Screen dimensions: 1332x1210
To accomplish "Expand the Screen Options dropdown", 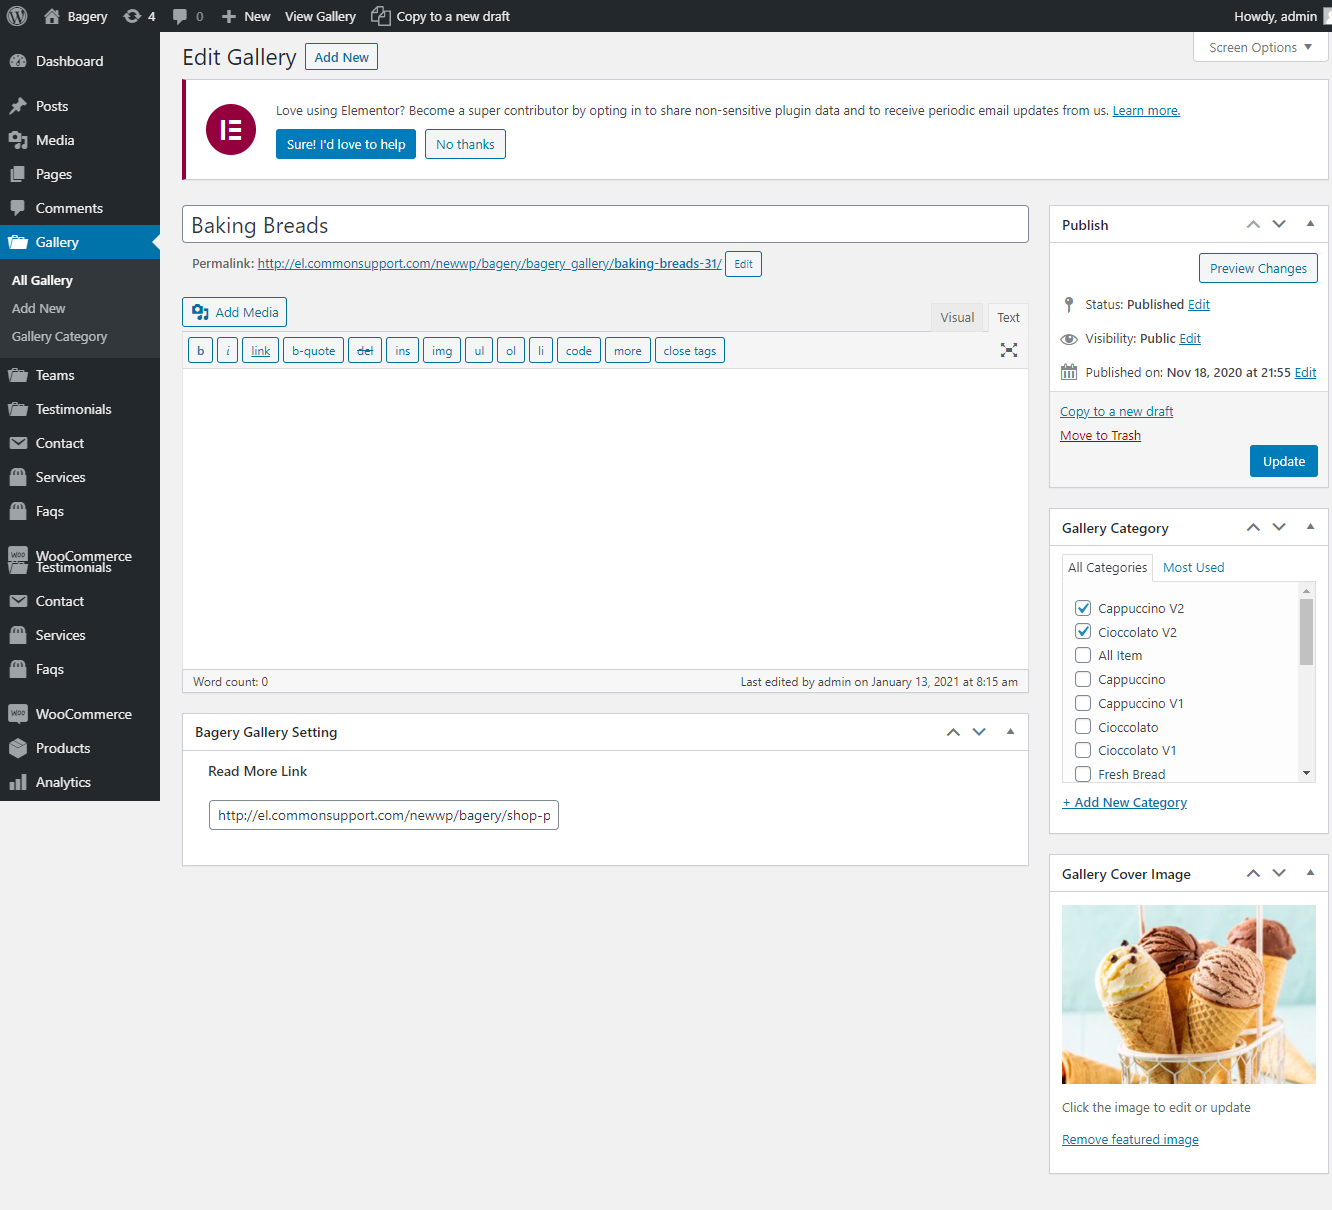I will click(1260, 47).
